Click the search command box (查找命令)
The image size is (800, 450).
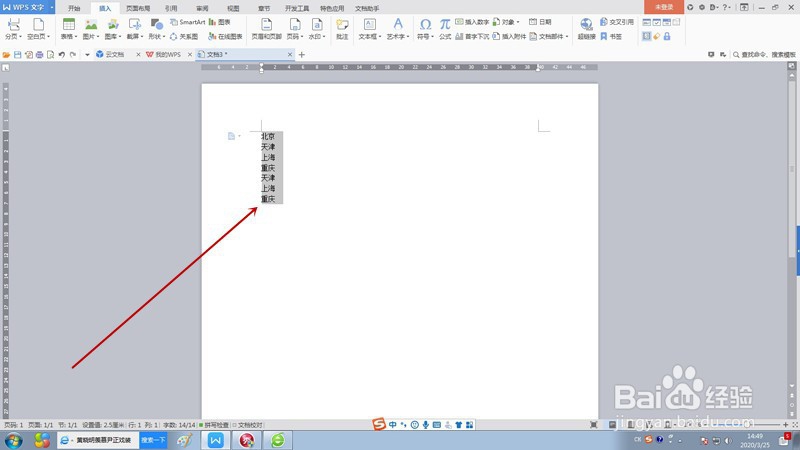pyautogui.click(x=764, y=55)
